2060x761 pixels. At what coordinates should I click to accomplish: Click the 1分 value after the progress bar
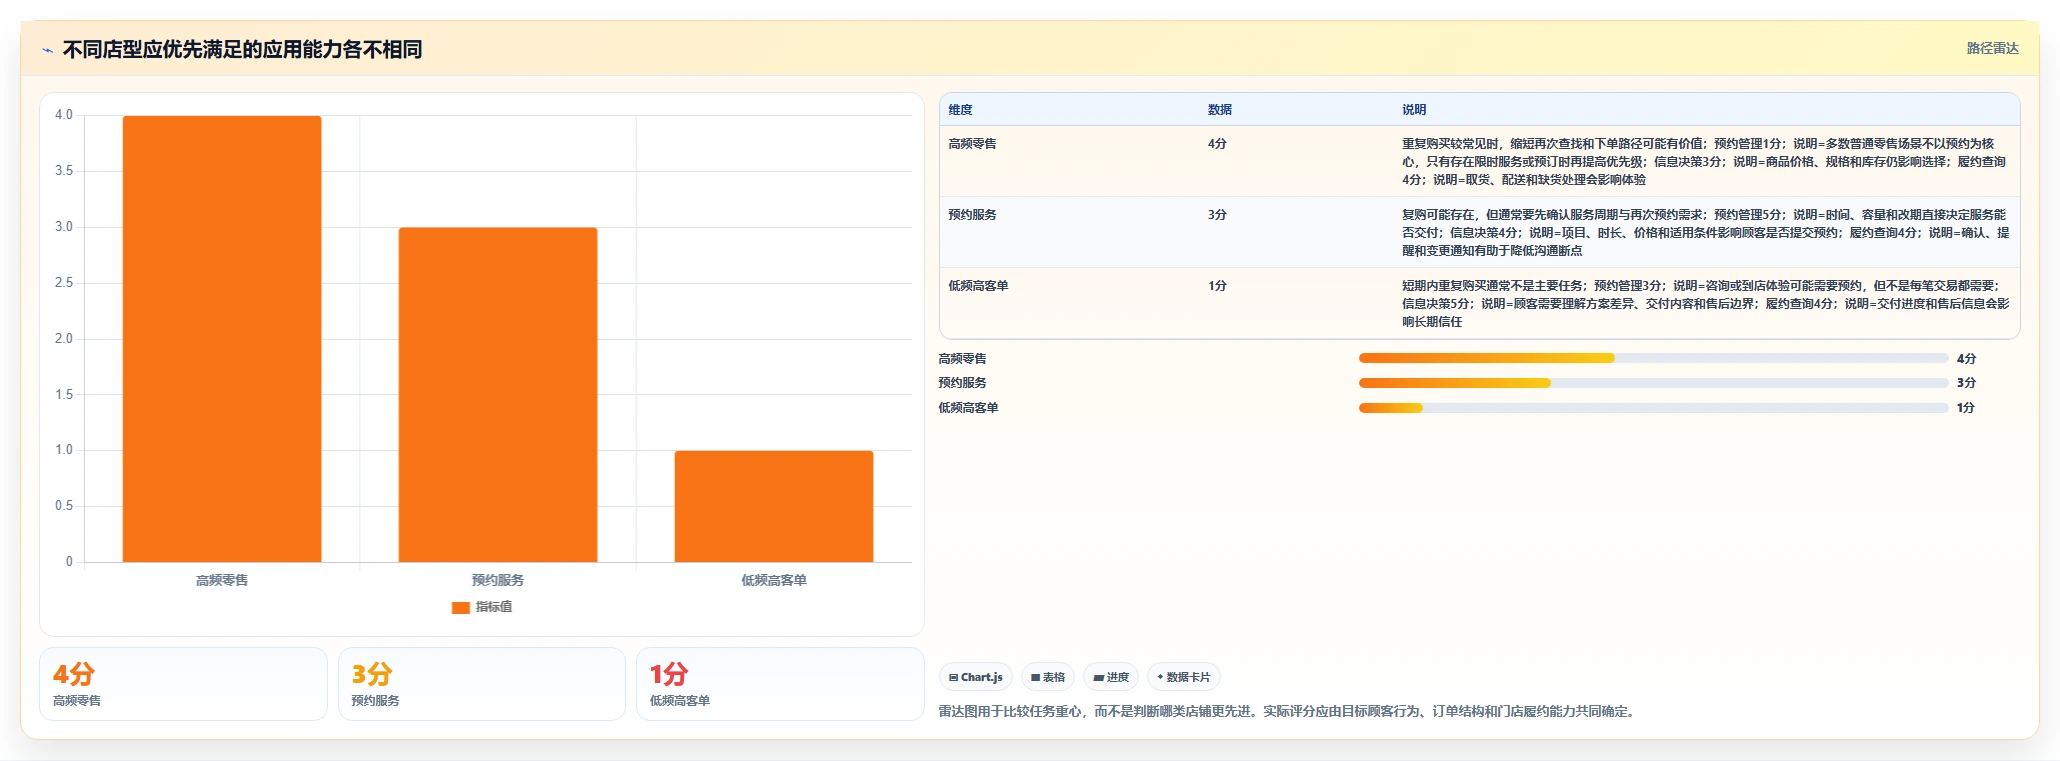1966,408
